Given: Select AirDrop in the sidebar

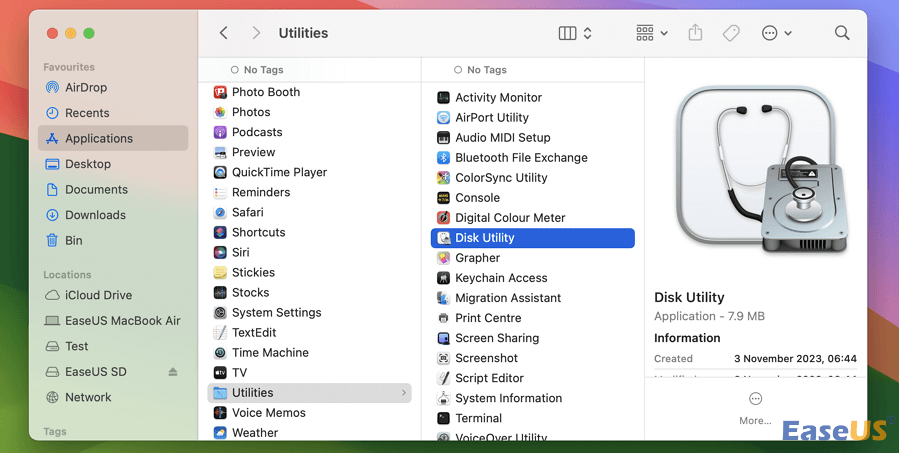Looking at the screenshot, I should pos(85,87).
